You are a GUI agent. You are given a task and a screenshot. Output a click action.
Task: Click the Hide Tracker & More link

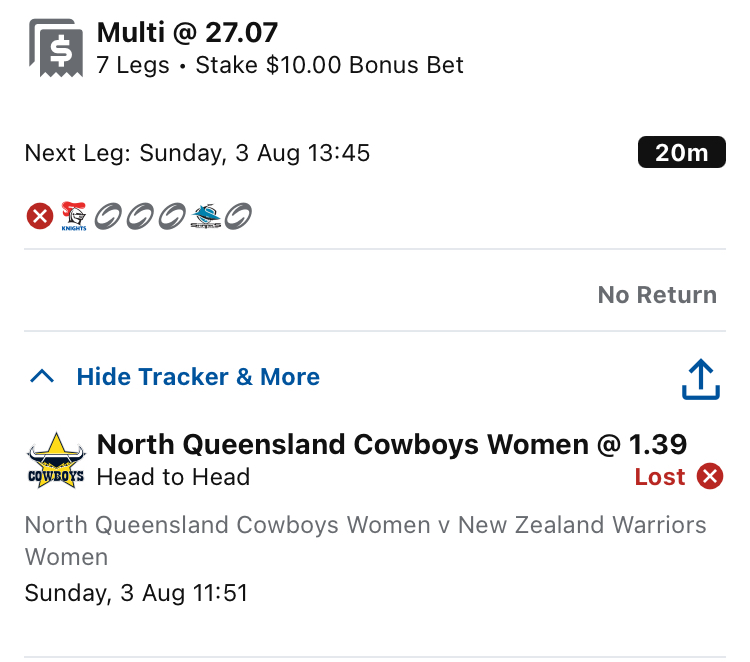(x=198, y=376)
